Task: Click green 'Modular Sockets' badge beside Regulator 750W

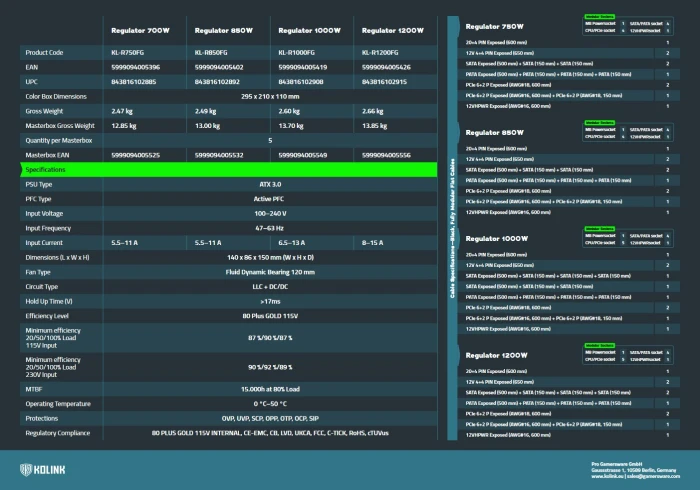Action: click(x=600, y=17)
